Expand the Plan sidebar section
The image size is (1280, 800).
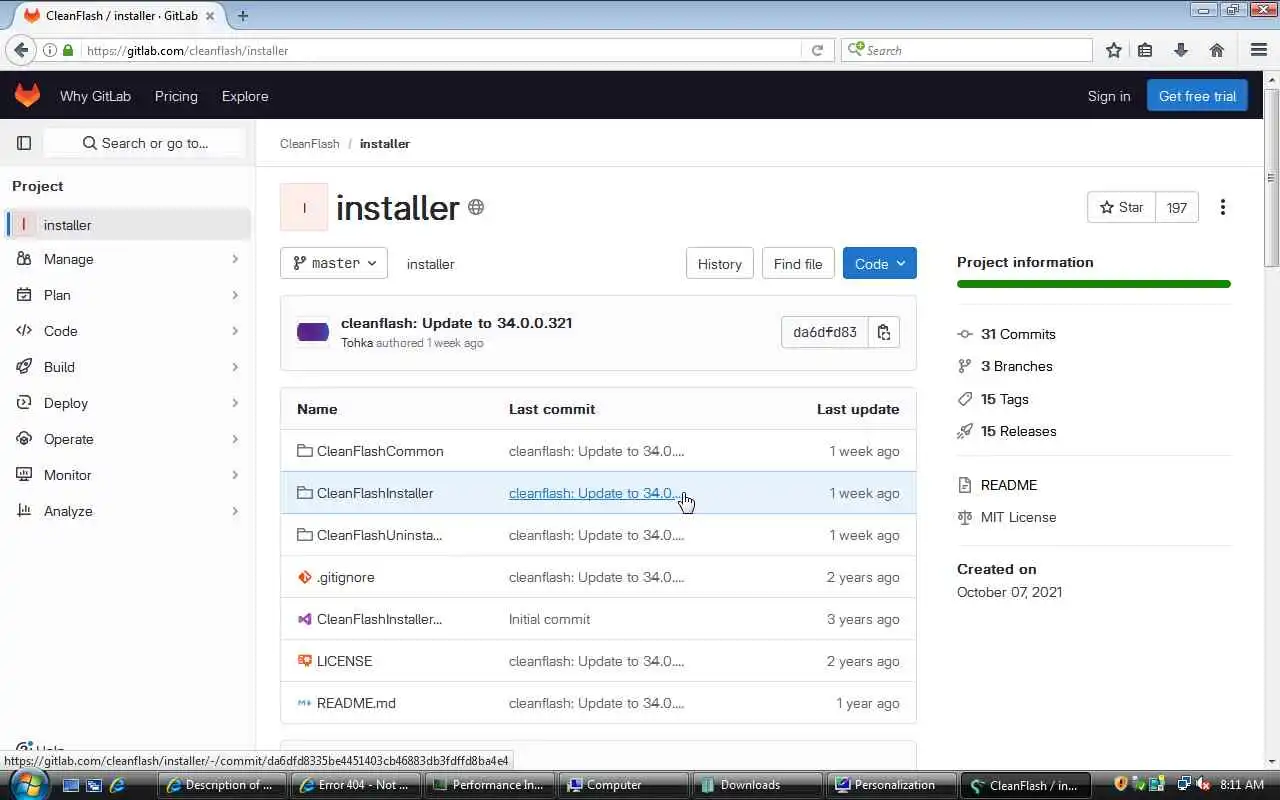(x=127, y=295)
